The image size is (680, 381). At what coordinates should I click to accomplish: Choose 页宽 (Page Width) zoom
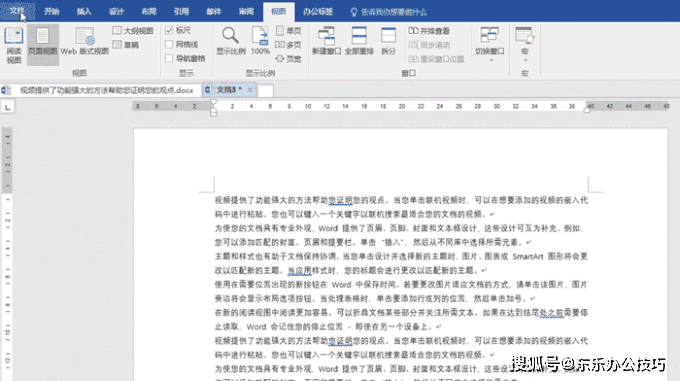coord(289,59)
